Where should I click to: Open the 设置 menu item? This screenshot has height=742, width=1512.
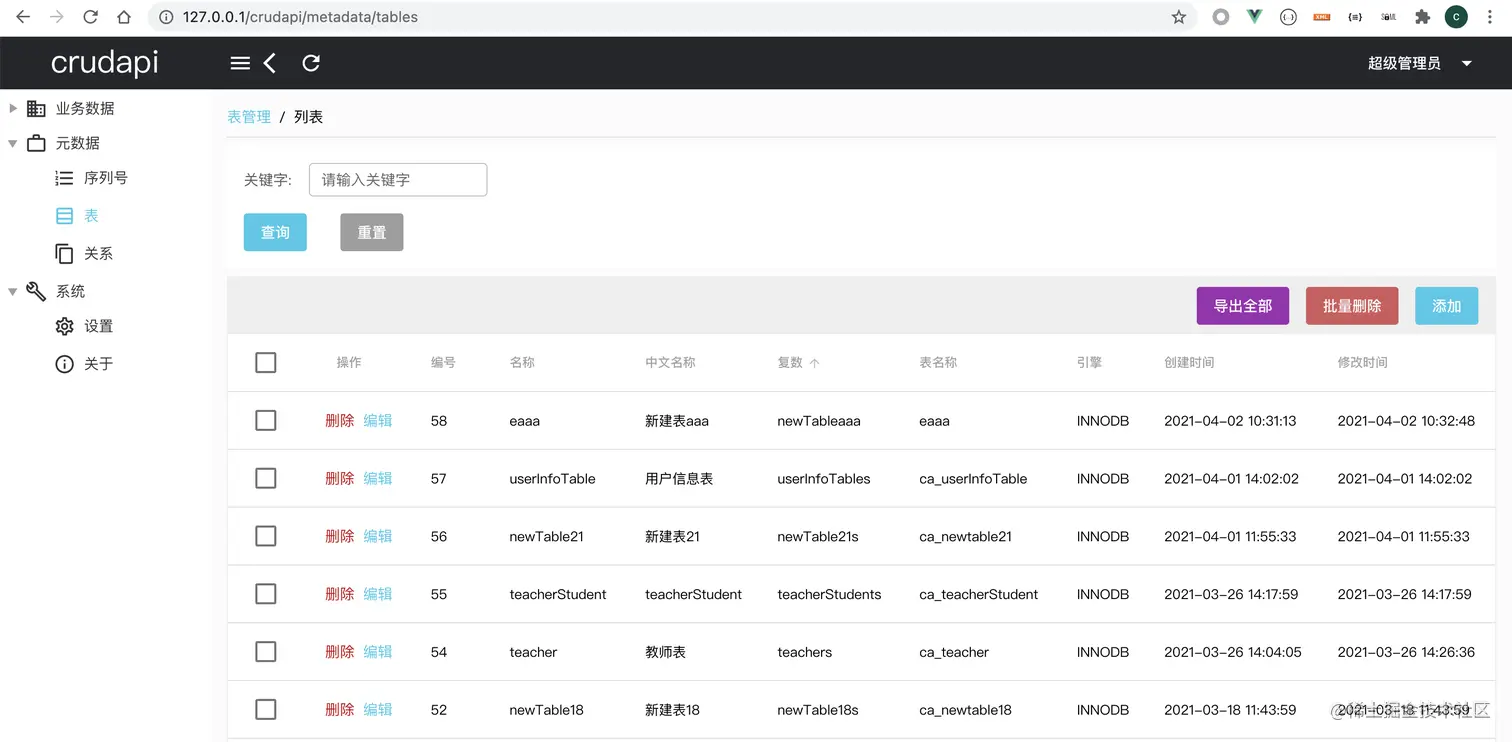(x=98, y=326)
